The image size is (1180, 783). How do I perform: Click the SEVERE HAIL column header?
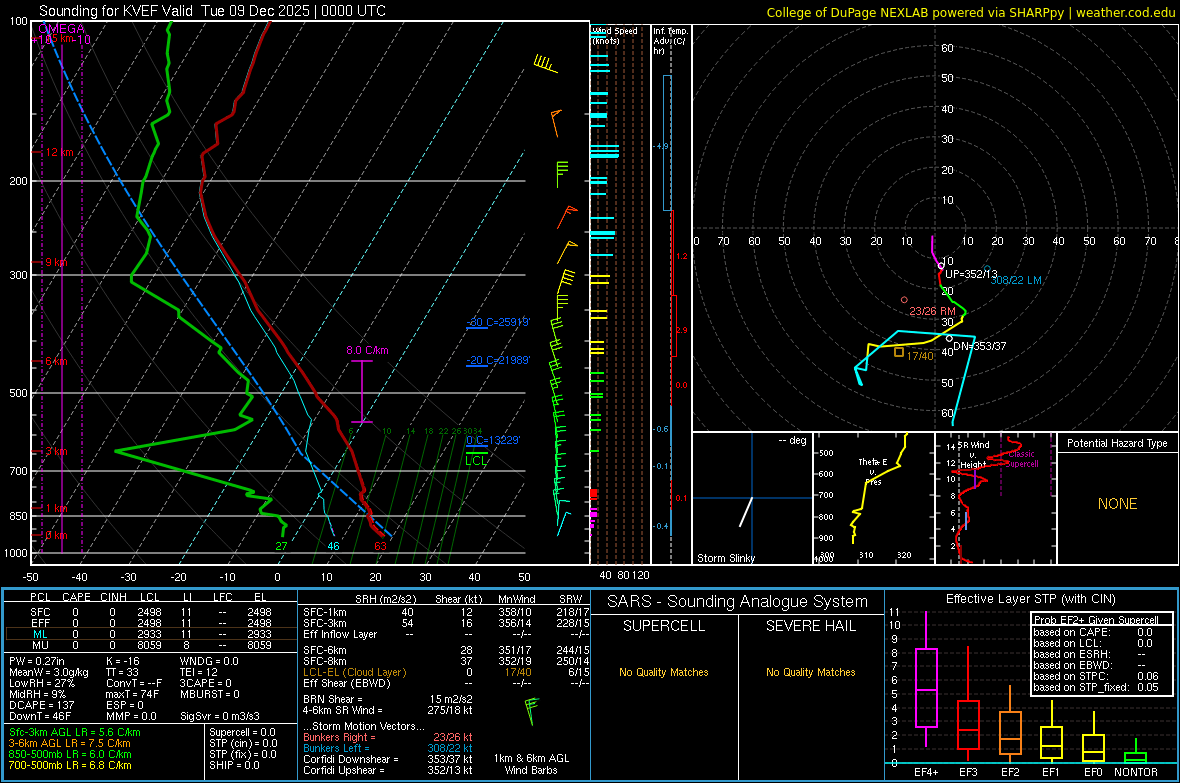coord(810,626)
